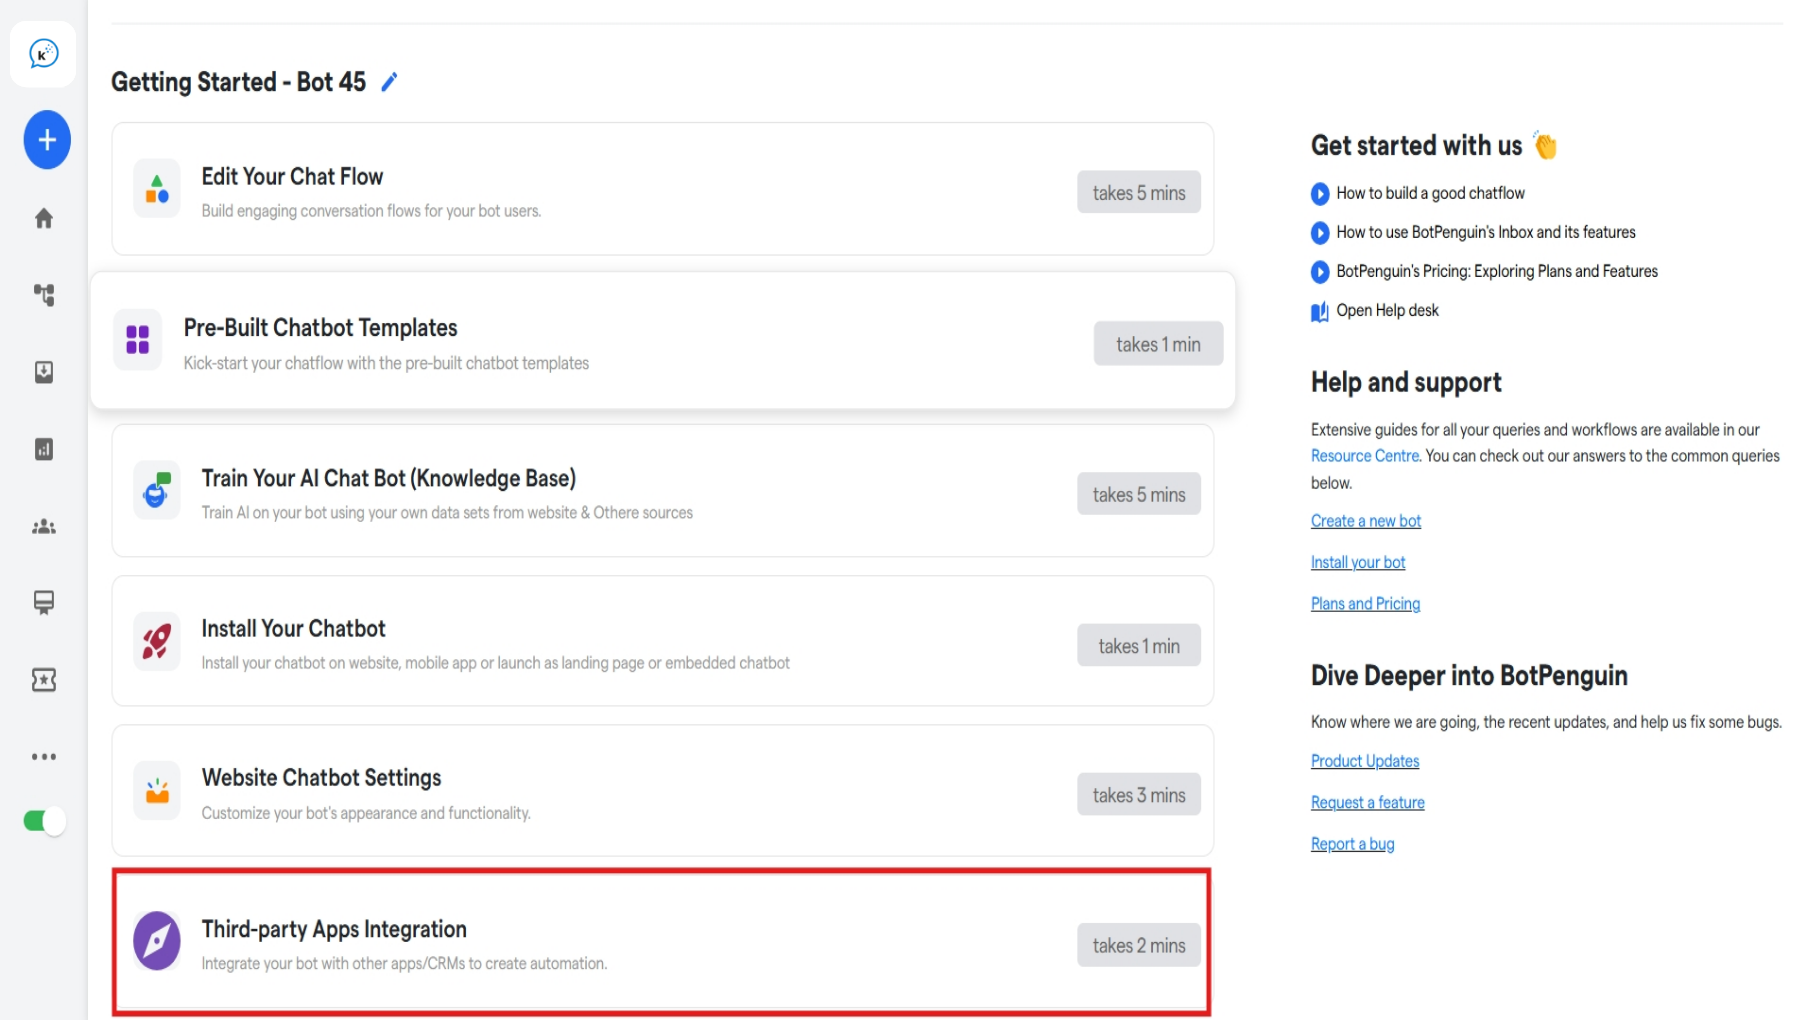Click the Open Help desk book icon
This screenshot has width=1806, height=1020.
pyautogui.click(x=1320, y=312)
